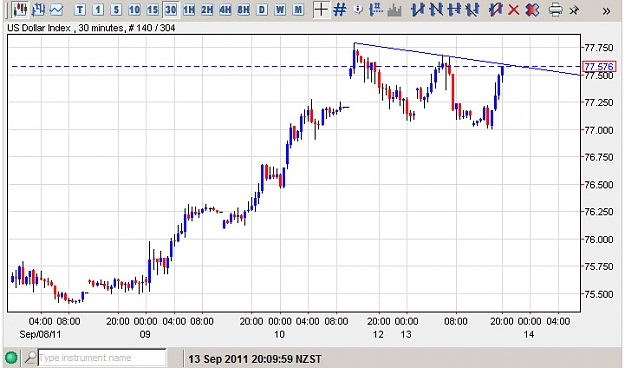Select the daily (D) timeframe
Image resolution: width=625 pixels, height=368 pixels.
(x=262, y=10)
